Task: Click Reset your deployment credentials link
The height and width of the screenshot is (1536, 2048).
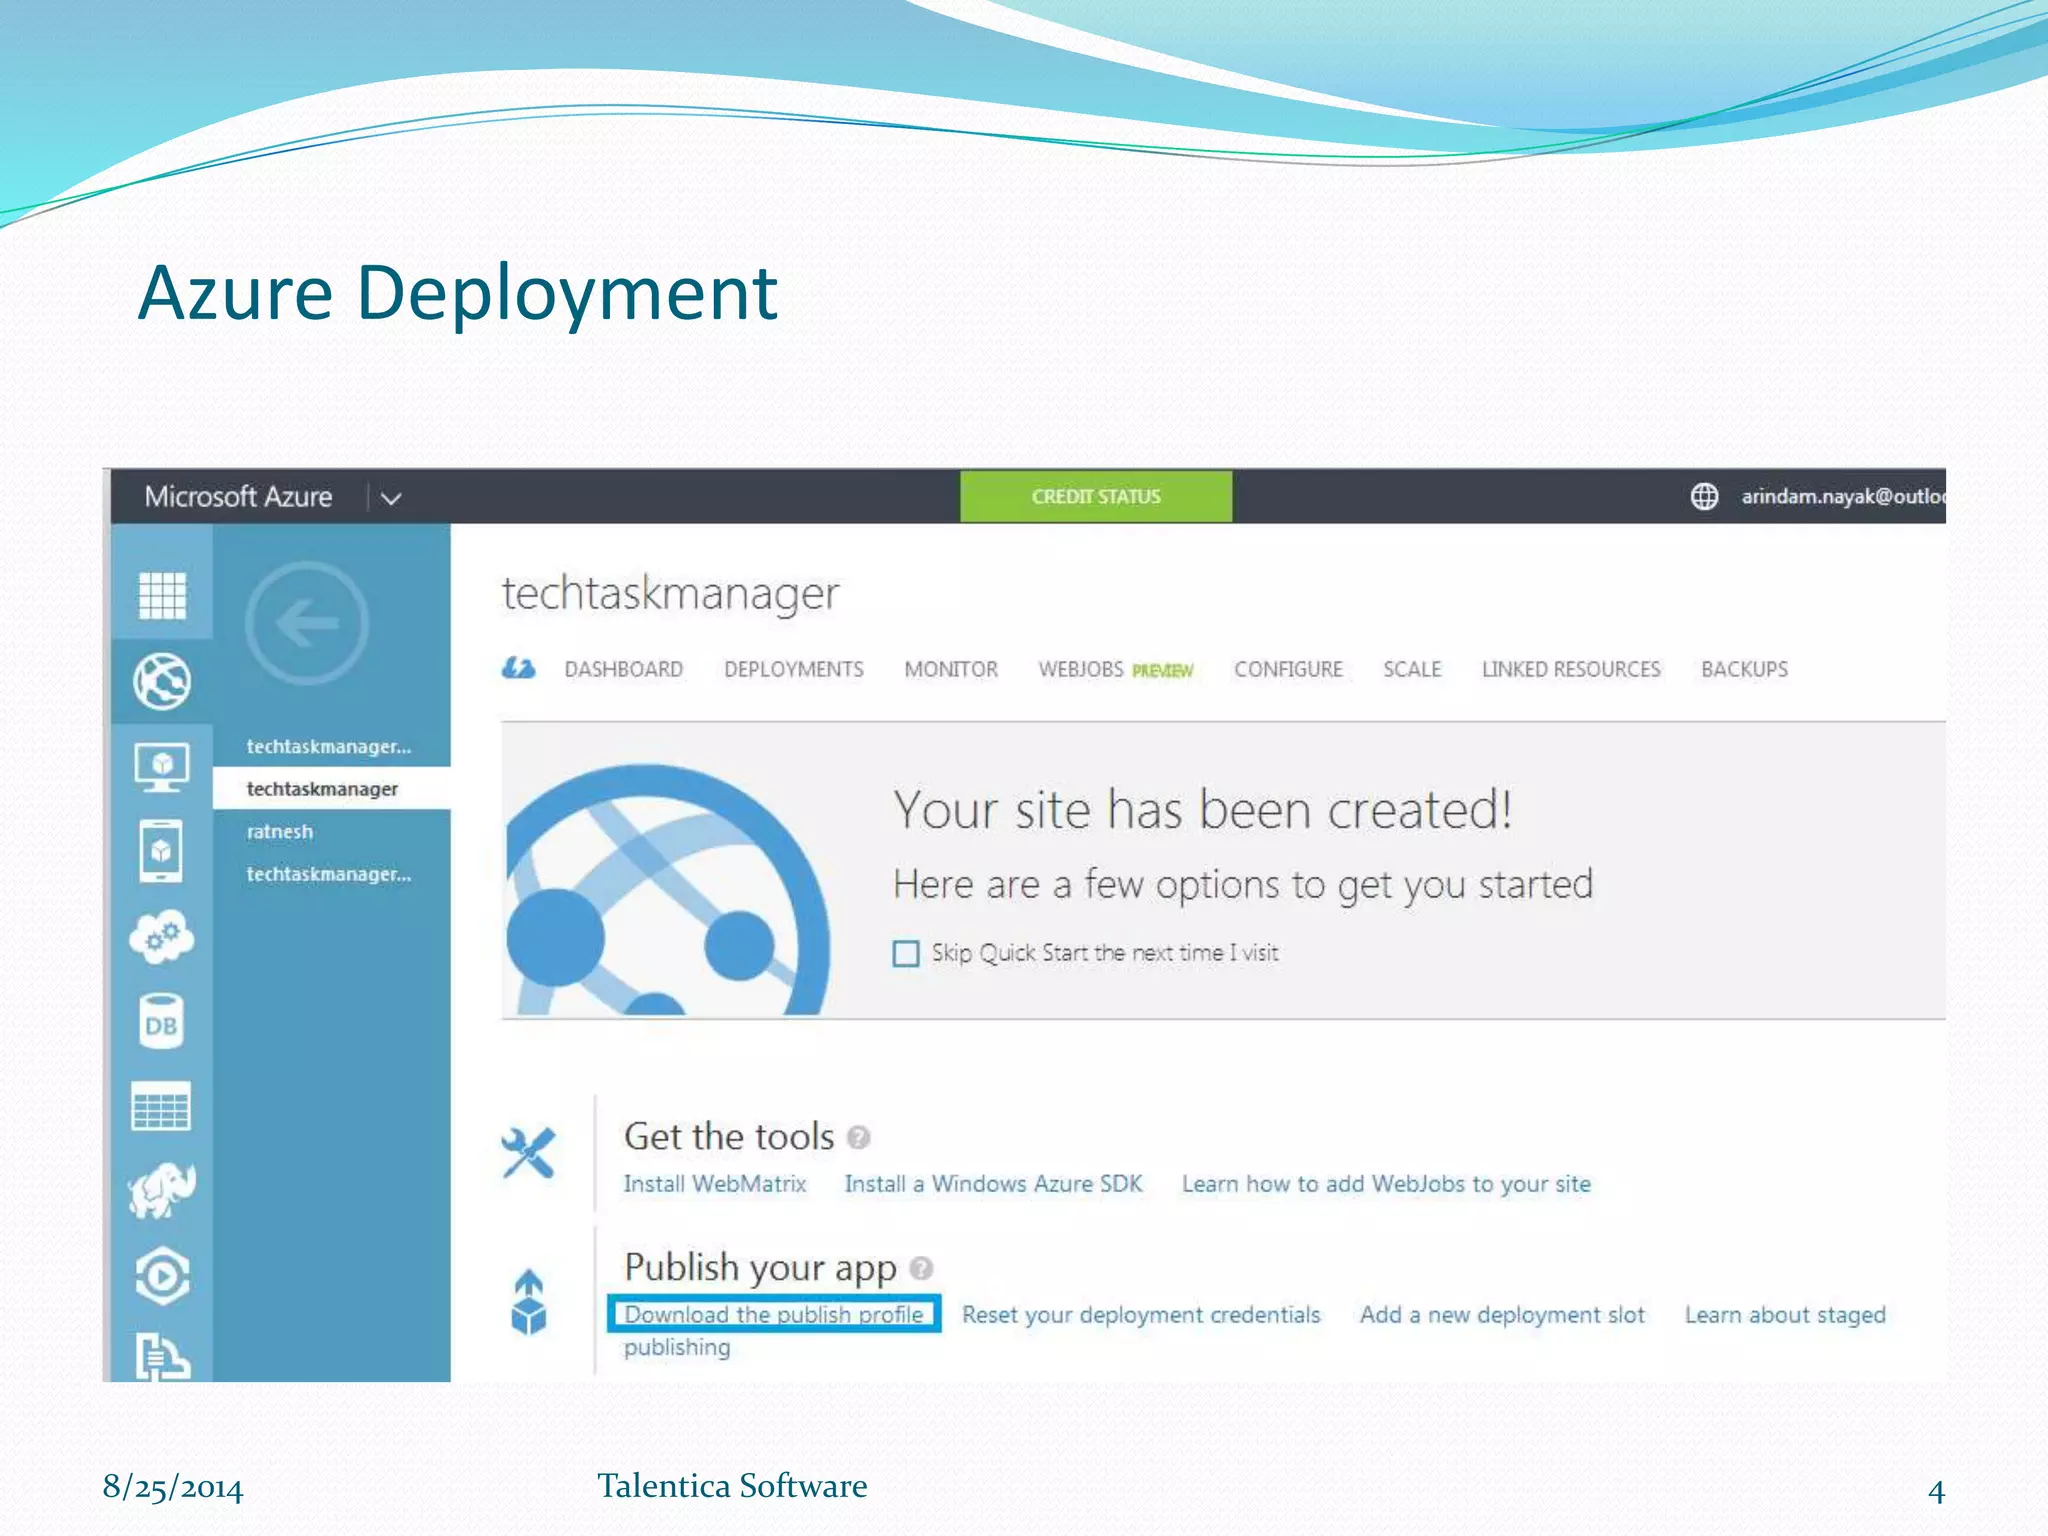Action: pyautogui.click(x=1141, y=1315)
